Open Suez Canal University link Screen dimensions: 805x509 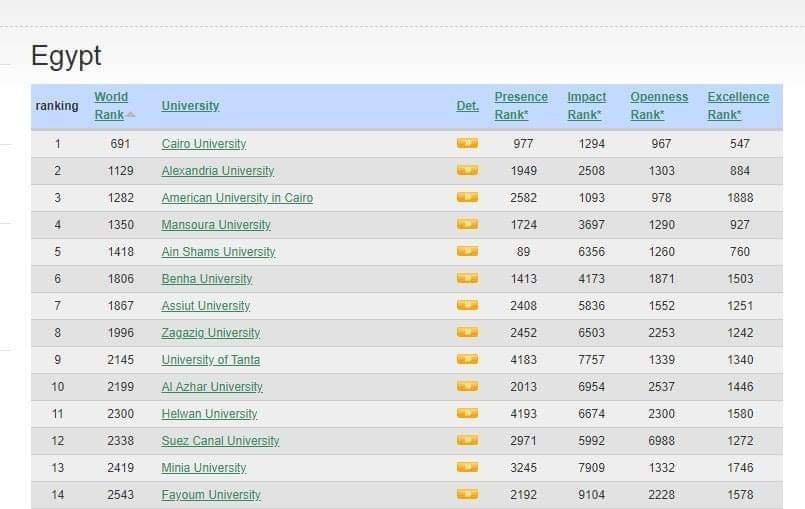click(x=220, y=441)
